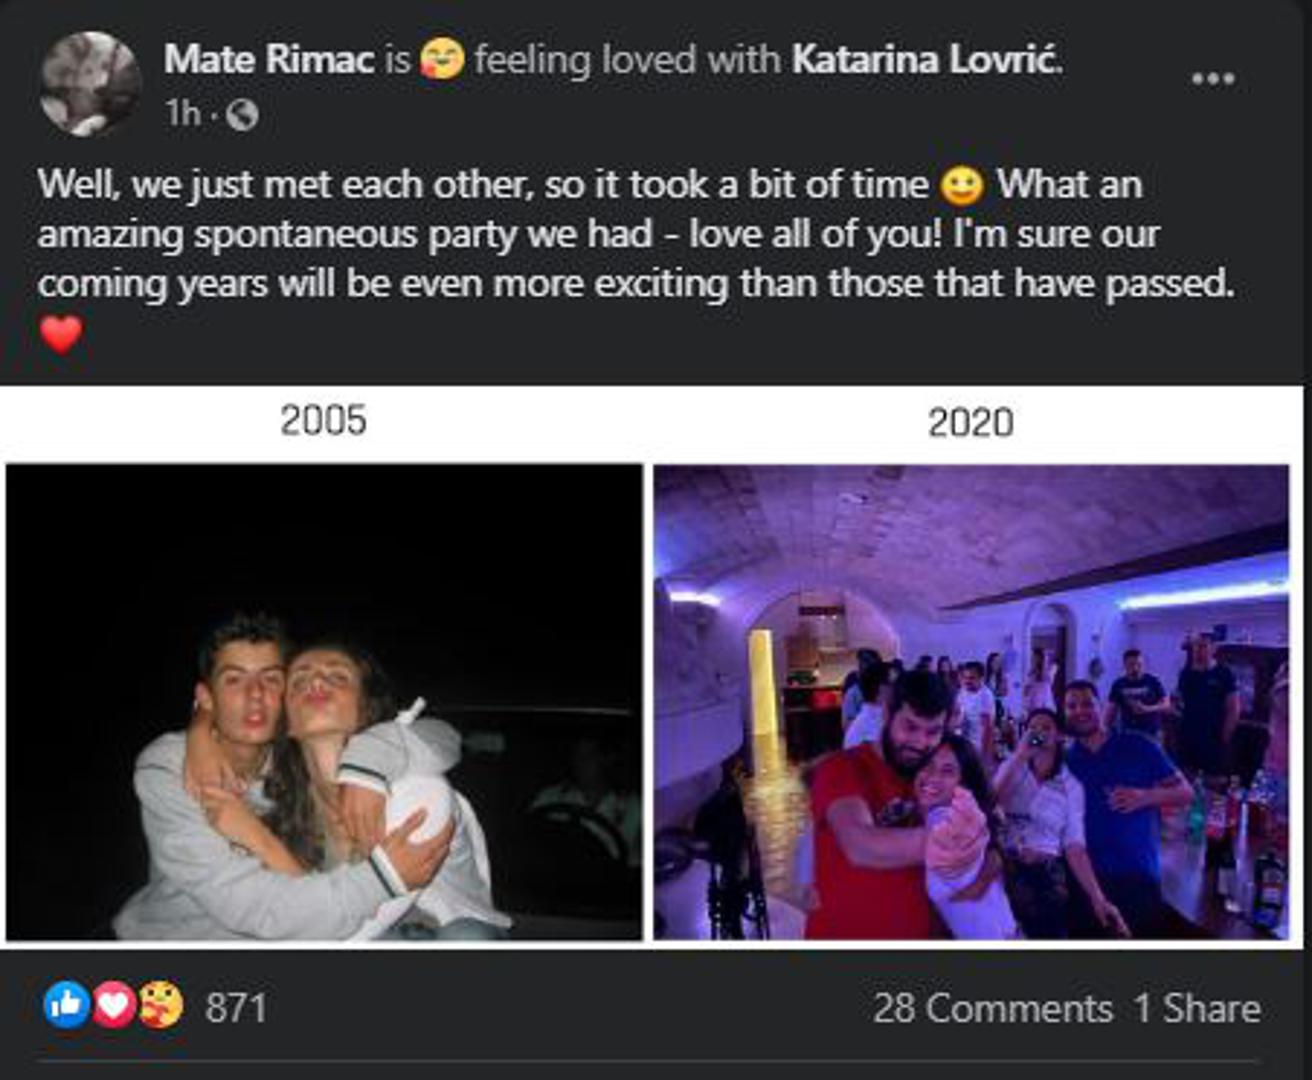Click Mate Rimac's profile picture
The image size is (1312, 1080).
[90, 84]
